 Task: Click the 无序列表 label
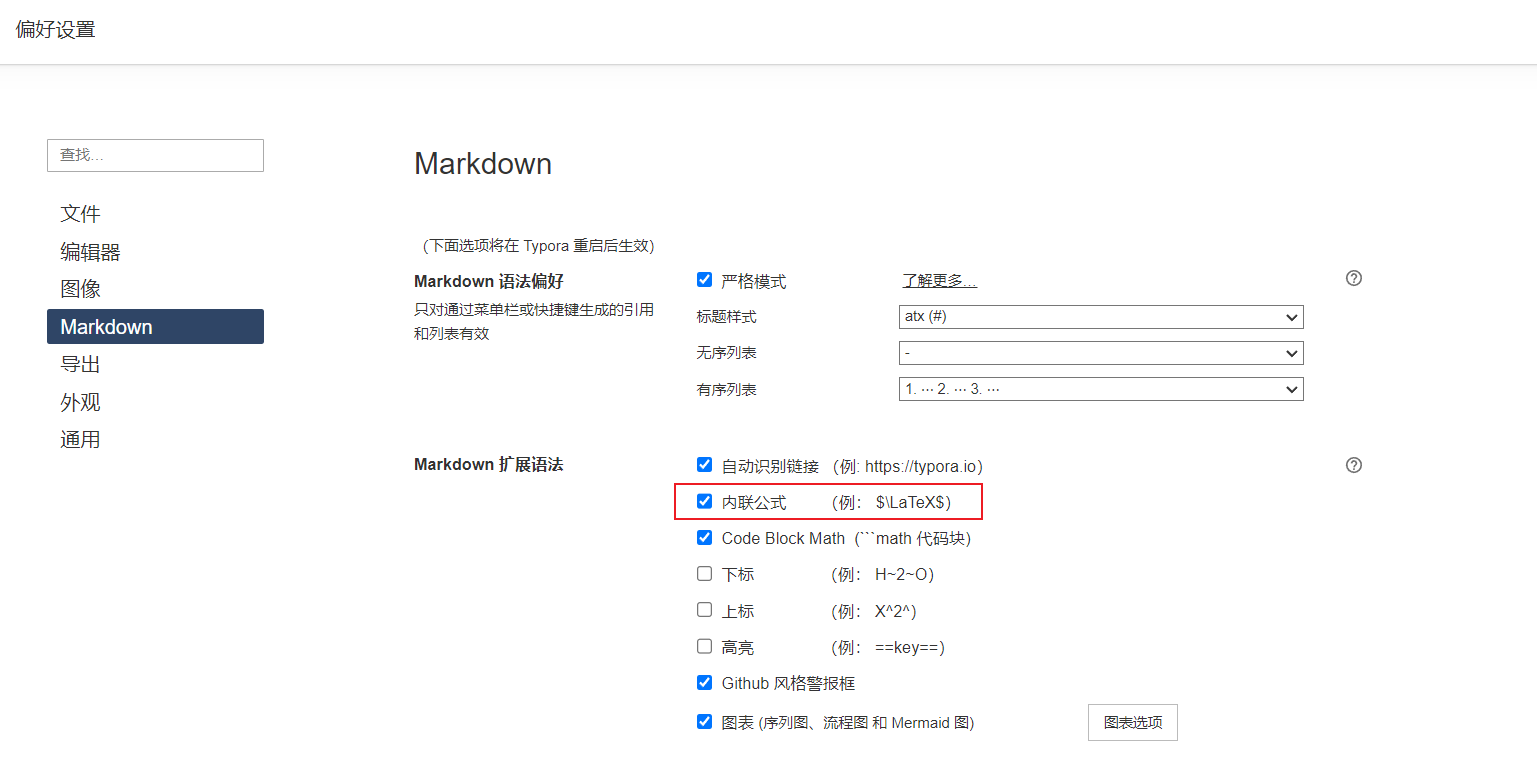click(x=727, y=353)
